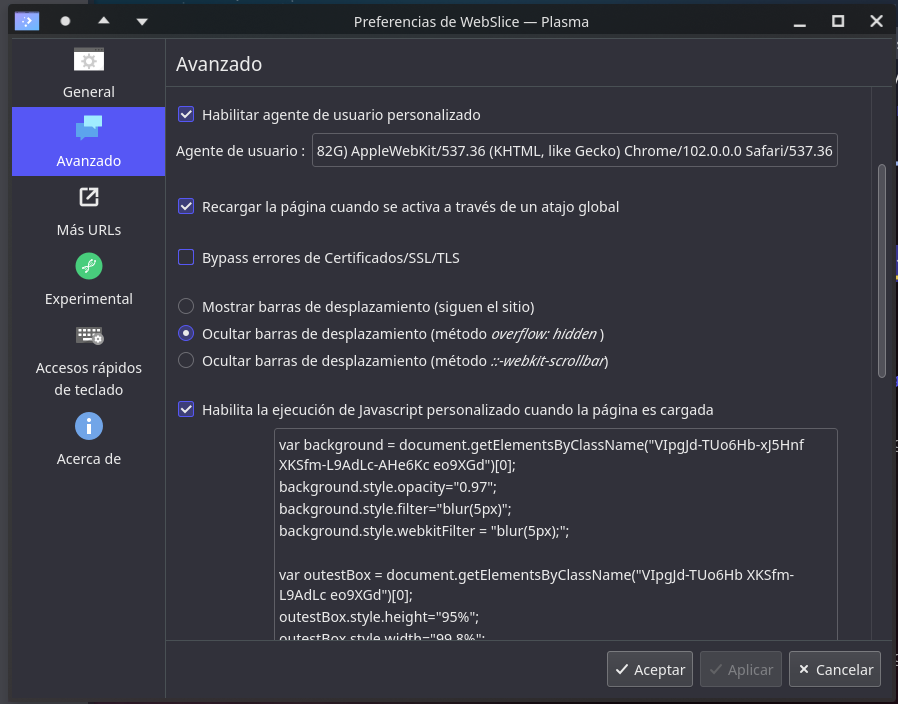The height and width of the screenshot is (704, 898).
Task: Select Mostrar barras de desplazamiento option
Action: coord(186,306)
